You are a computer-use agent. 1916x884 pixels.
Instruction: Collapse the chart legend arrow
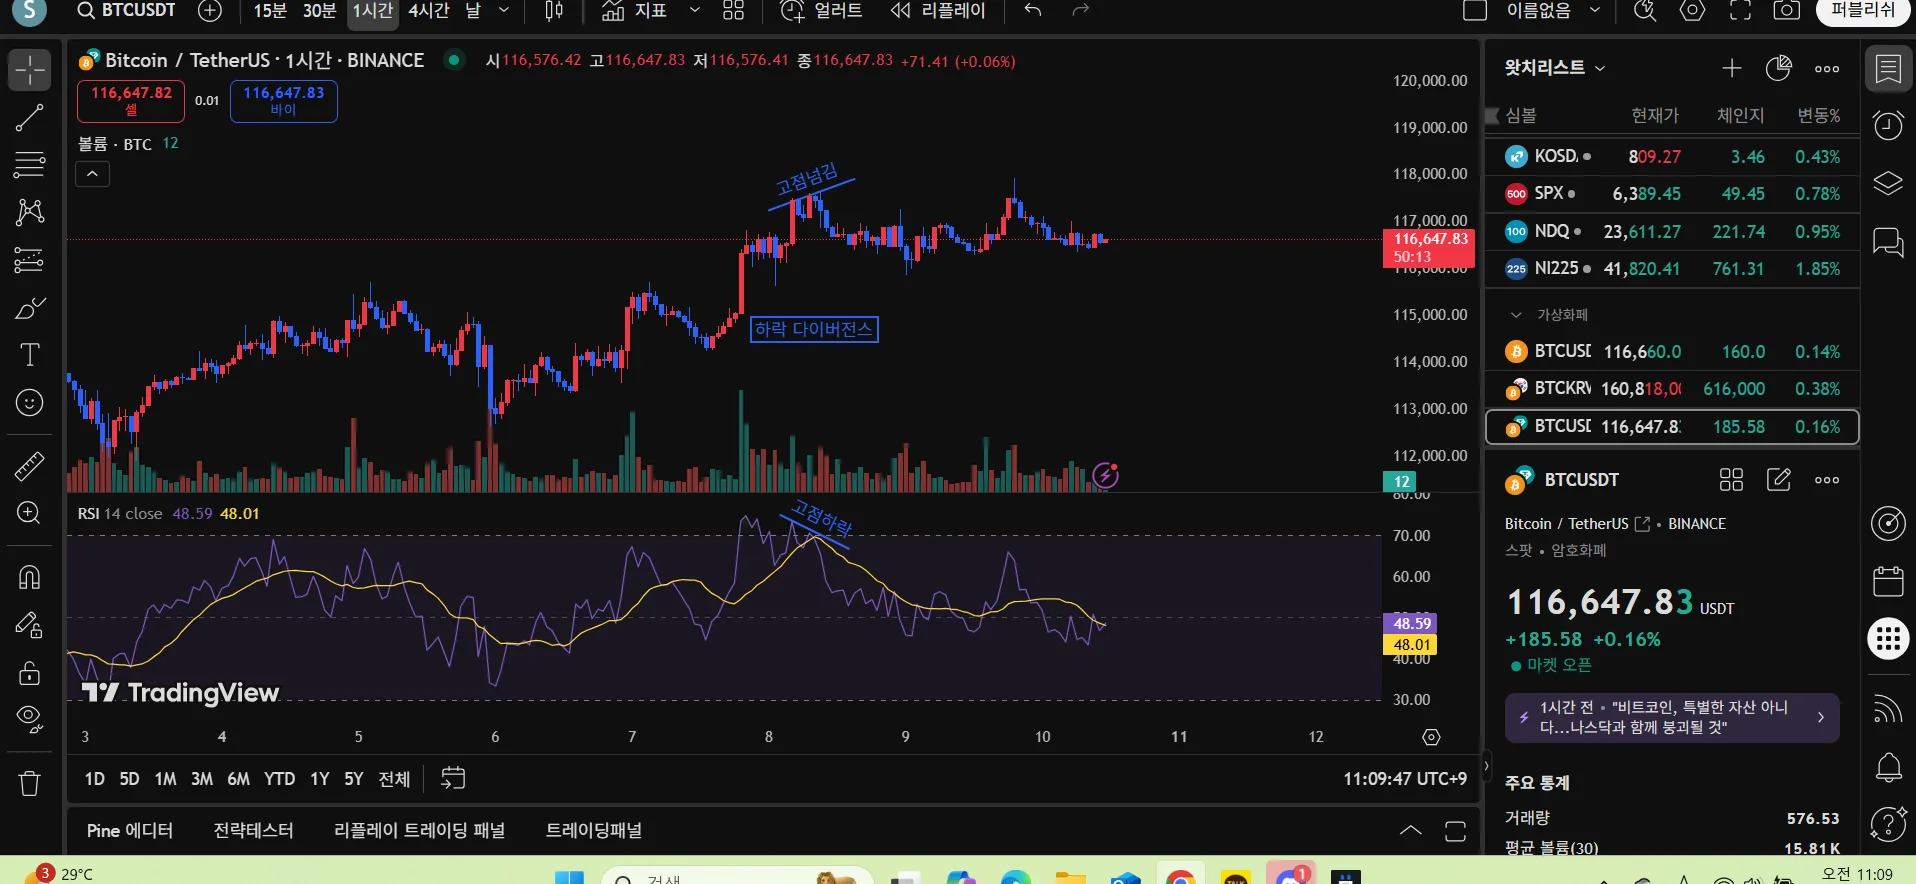tap(92, 174)
